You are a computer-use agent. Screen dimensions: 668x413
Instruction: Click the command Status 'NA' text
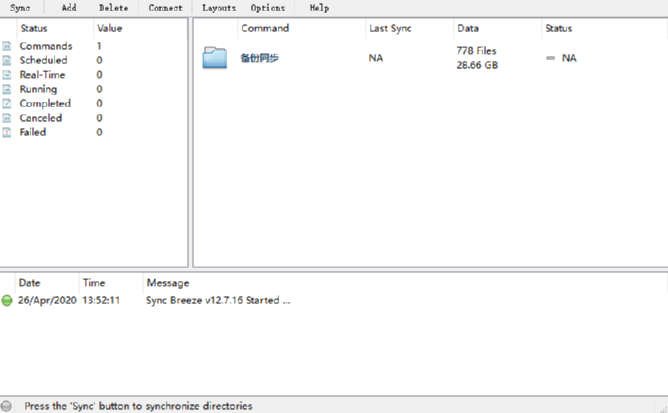569,58
